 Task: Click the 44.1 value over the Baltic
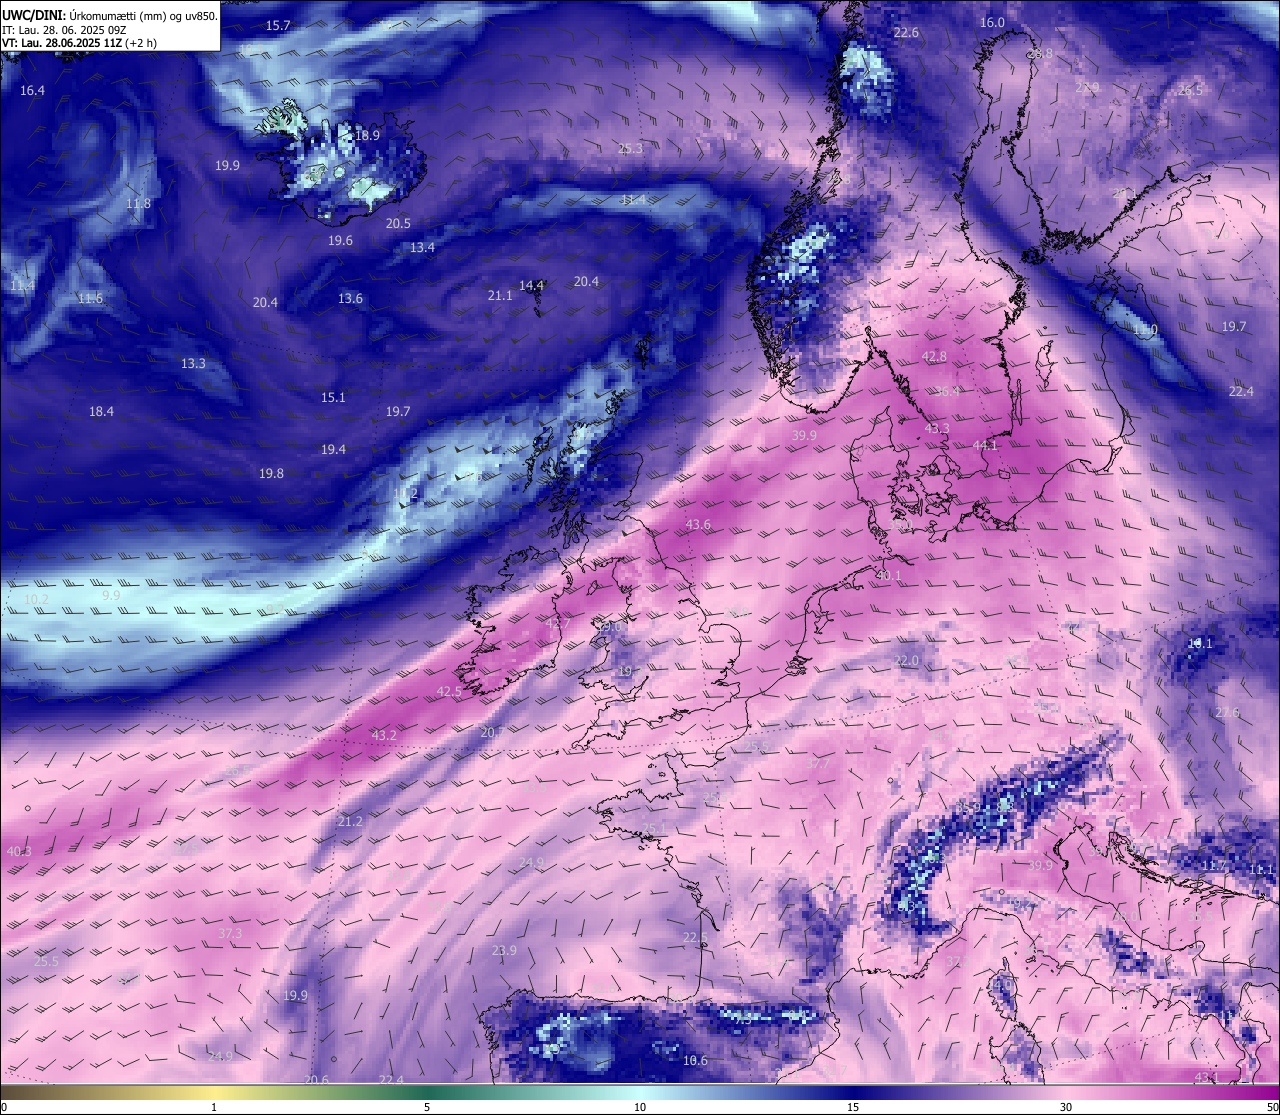[985, 446]
